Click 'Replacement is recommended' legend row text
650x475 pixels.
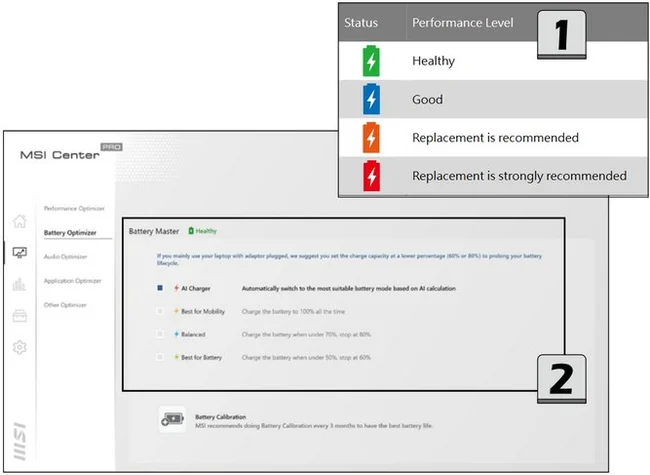click(x=495, y=138)
